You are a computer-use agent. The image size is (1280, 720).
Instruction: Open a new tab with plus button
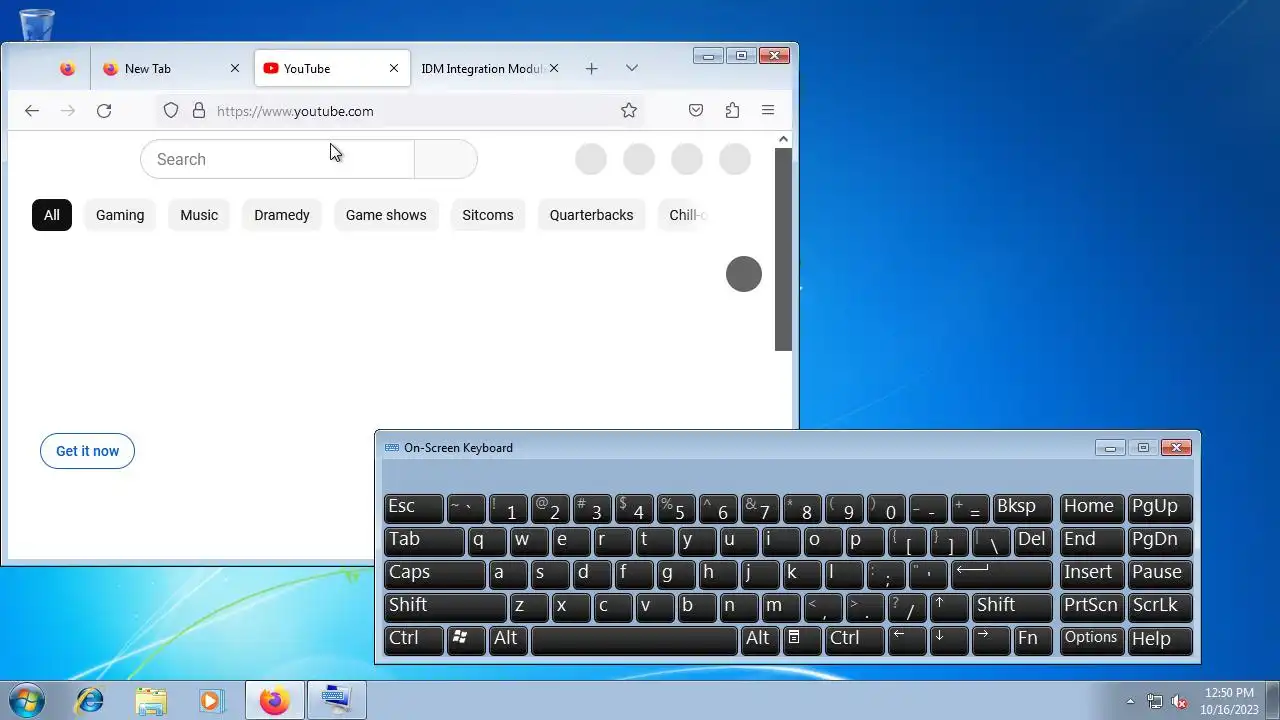592,68
